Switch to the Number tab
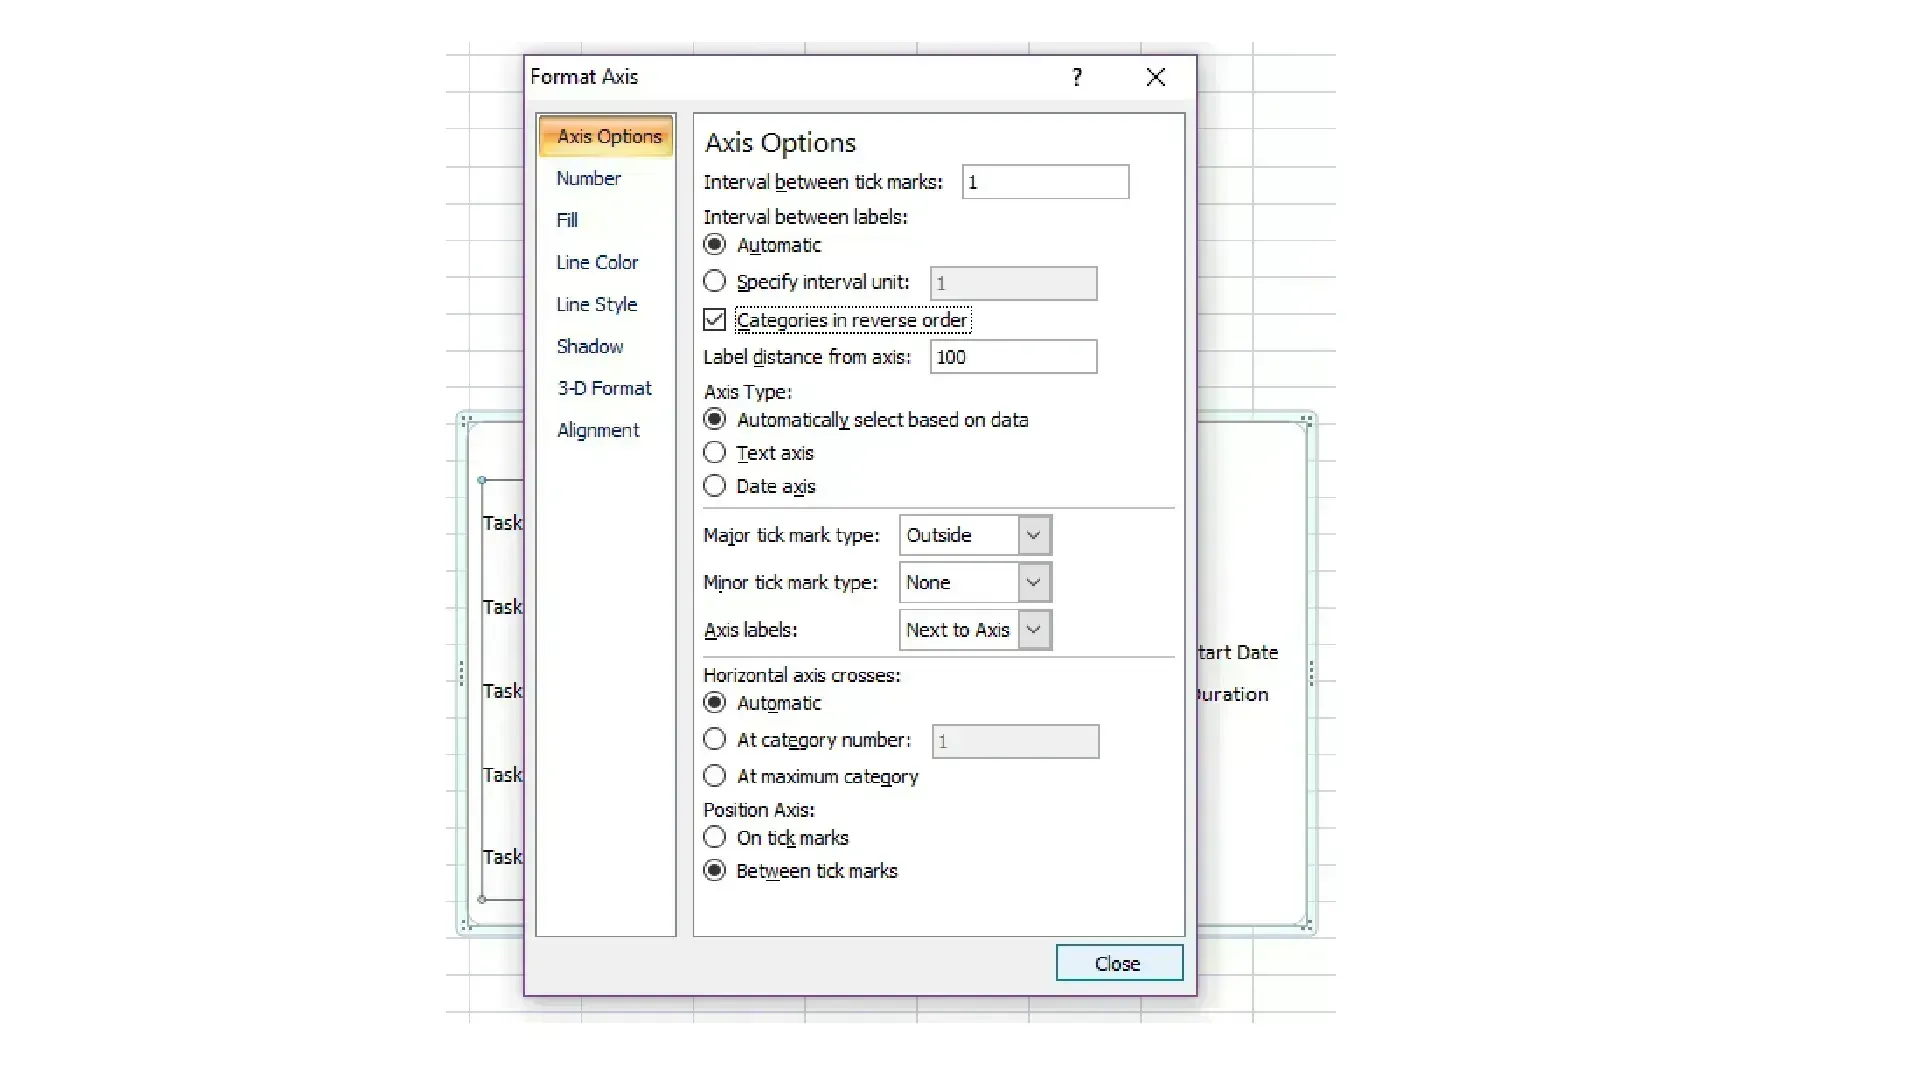The width and height of the screenshot is (1920, 1080). pos(588,178)
